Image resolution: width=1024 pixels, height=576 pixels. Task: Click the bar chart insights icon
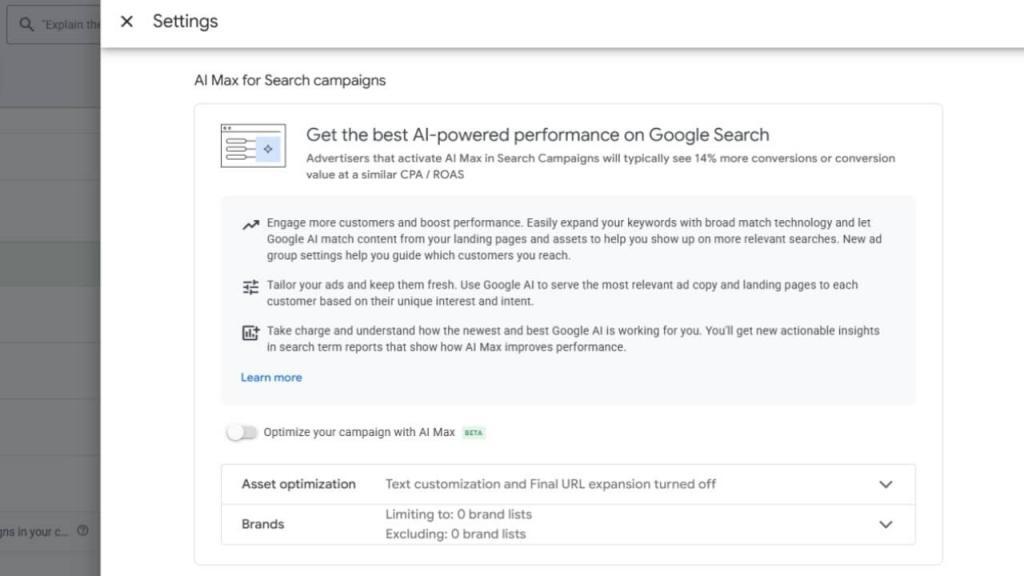251,331
